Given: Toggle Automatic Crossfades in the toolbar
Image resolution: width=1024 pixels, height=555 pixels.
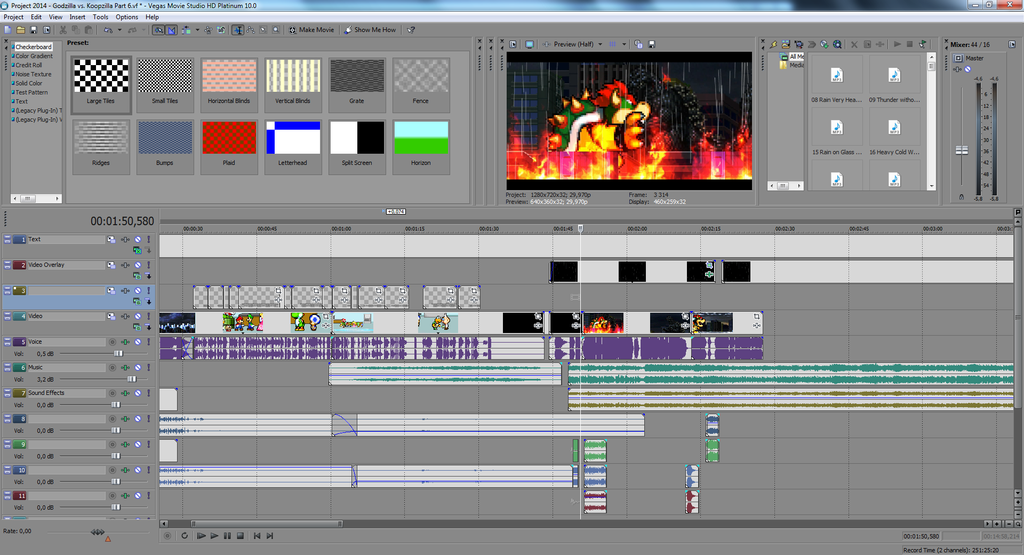Looking at the screenshot, I should 171,29.
